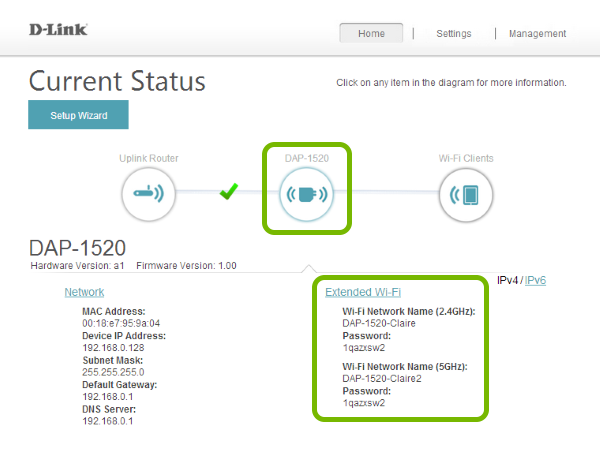Click the Firmware Version: 1.00 text
Viewport: 600px width, 449px height.
click(x=186, y=265)
